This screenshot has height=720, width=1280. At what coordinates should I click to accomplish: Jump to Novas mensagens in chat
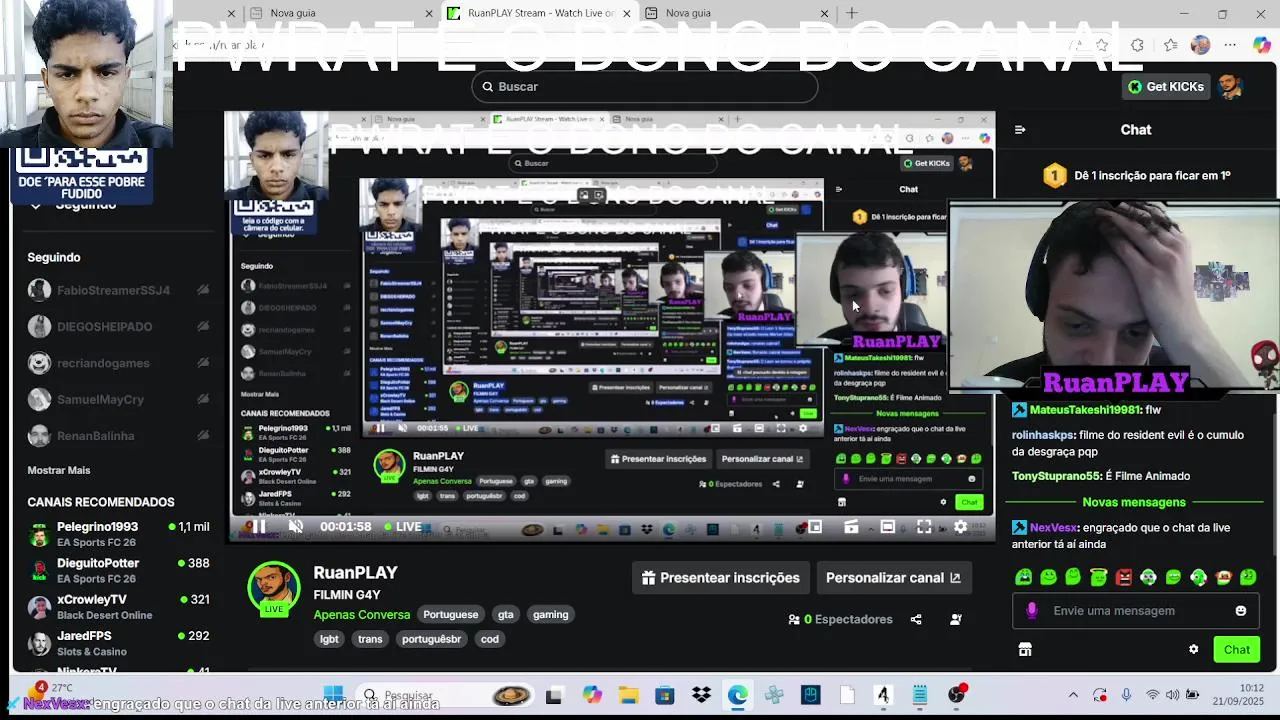click(x=1134, y=502)
